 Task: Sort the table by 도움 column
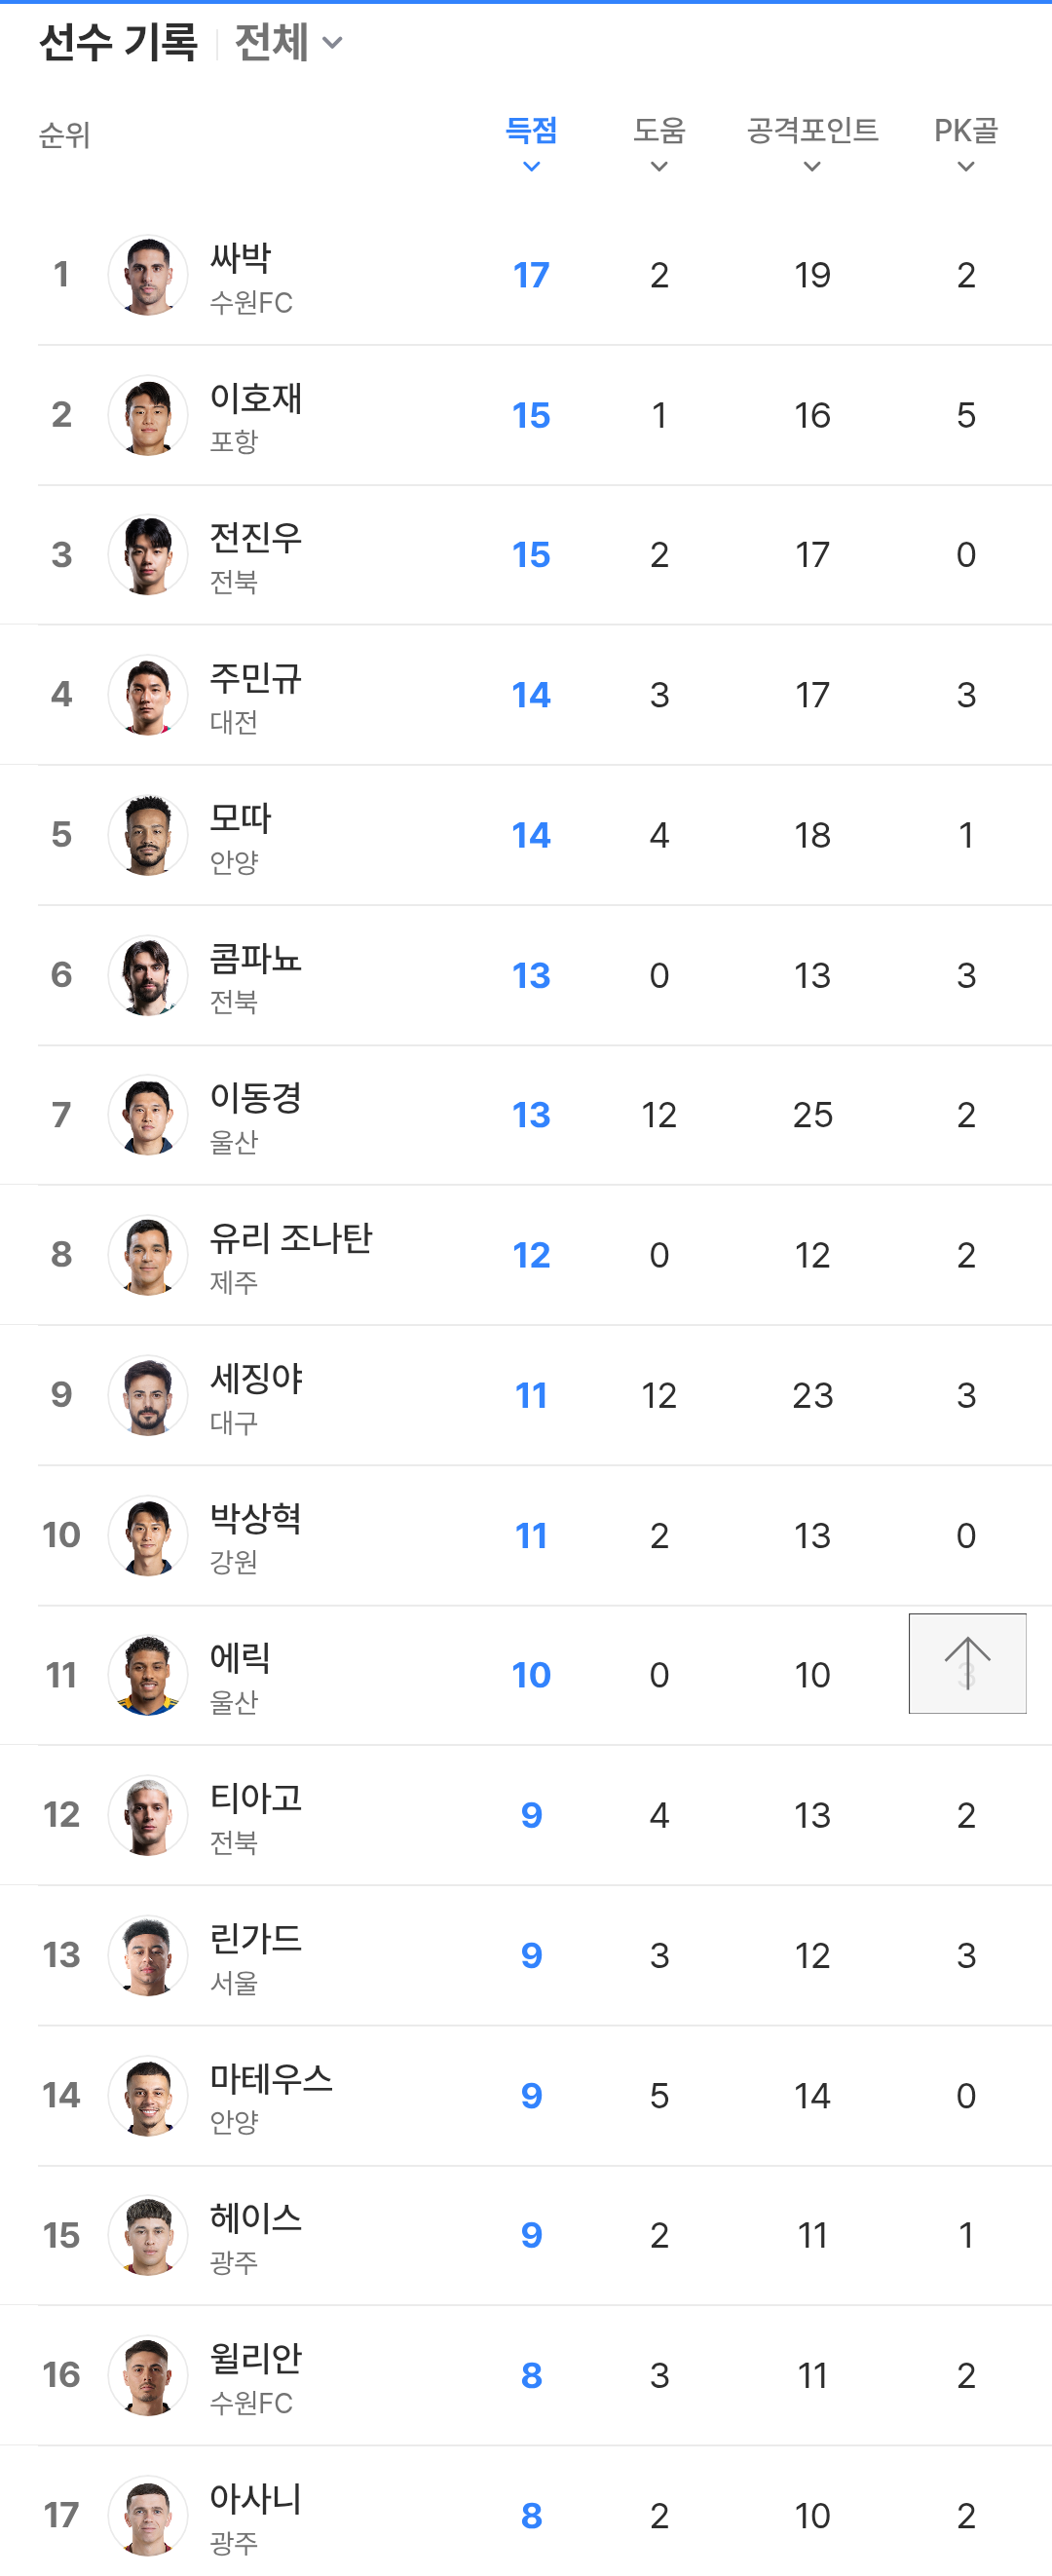[x=659, y=142]
